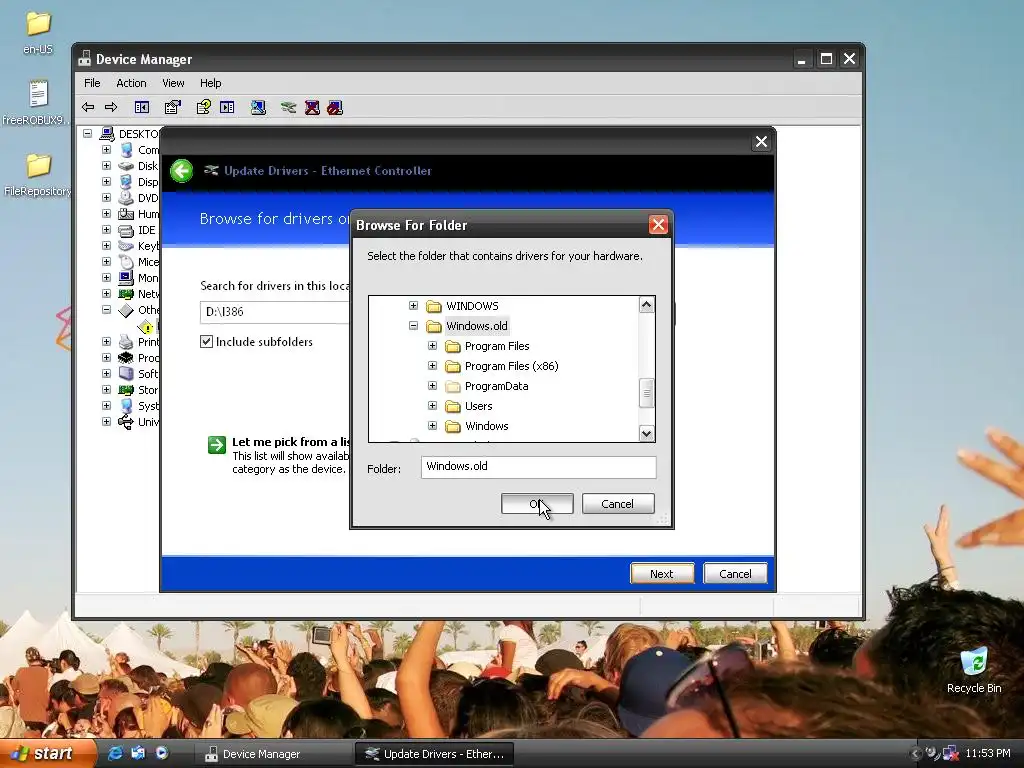
Task: Expand the Program Files folder node
Action: coord(432,345)
